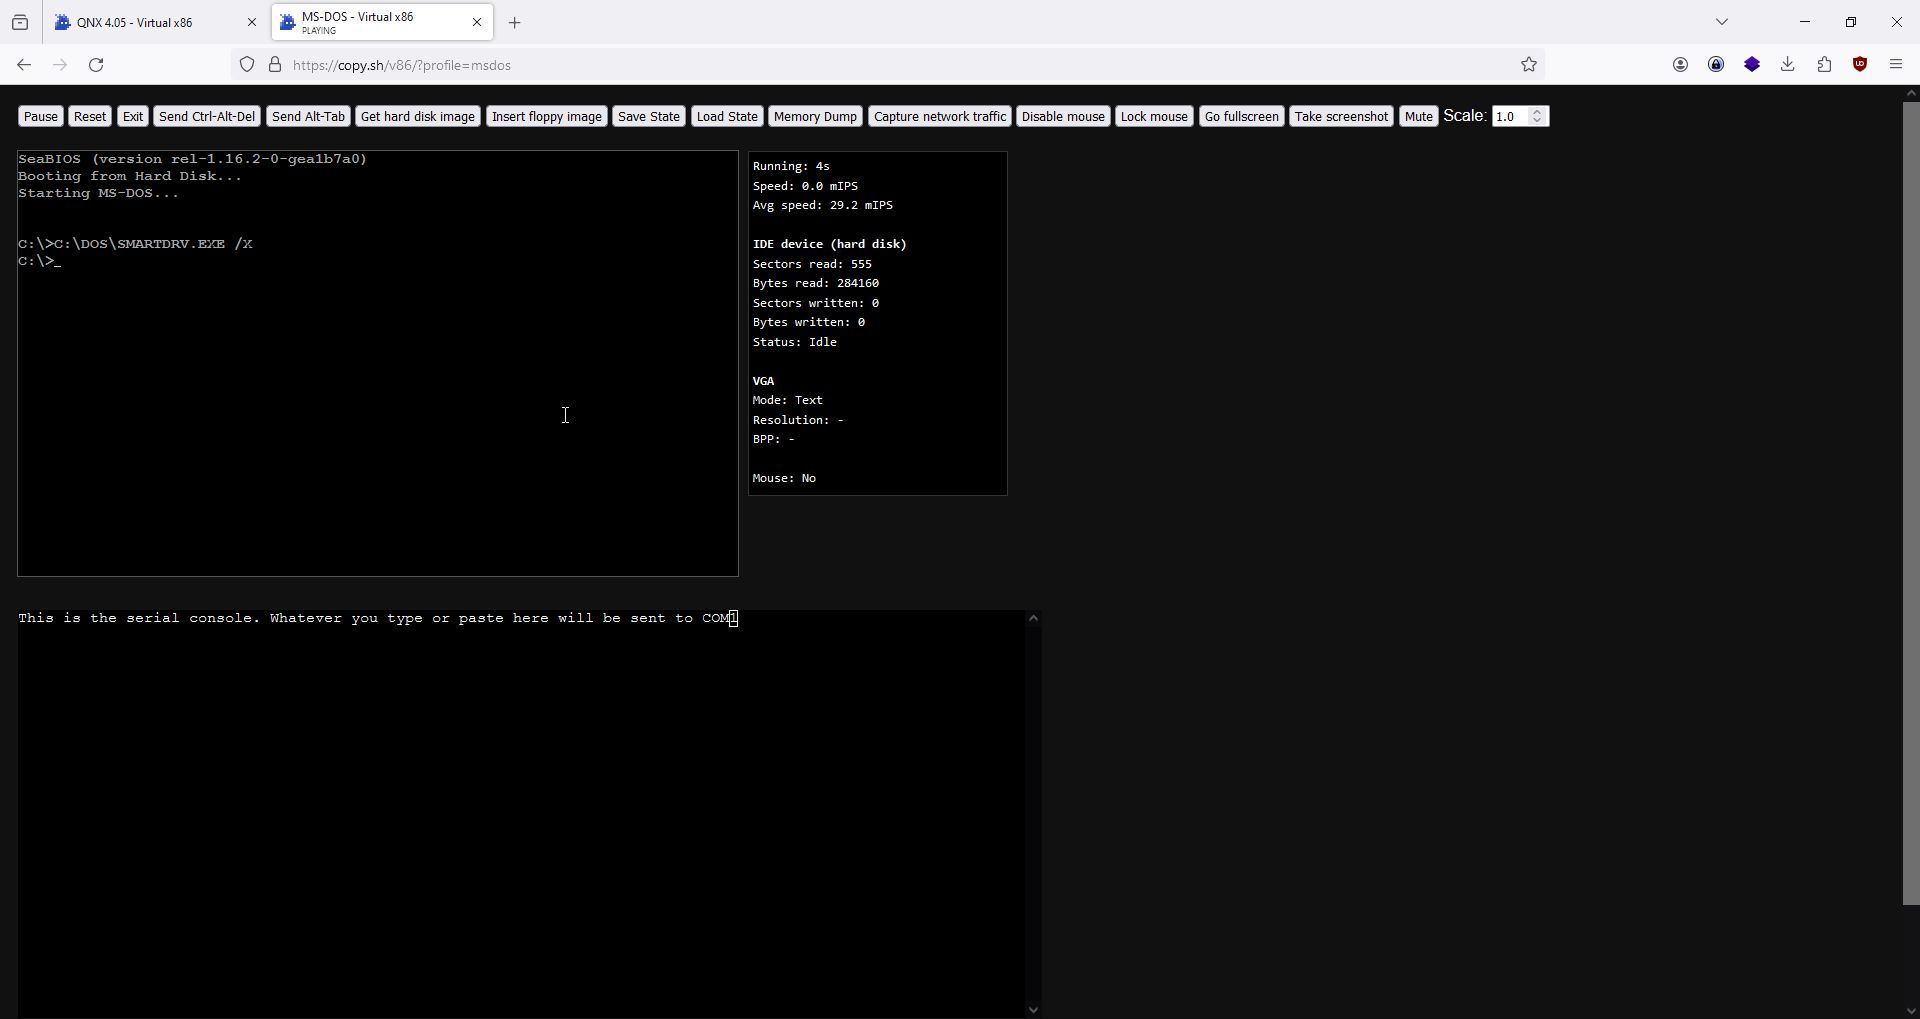Send Alt-Tab to the guest

click(x=308, y=117)
